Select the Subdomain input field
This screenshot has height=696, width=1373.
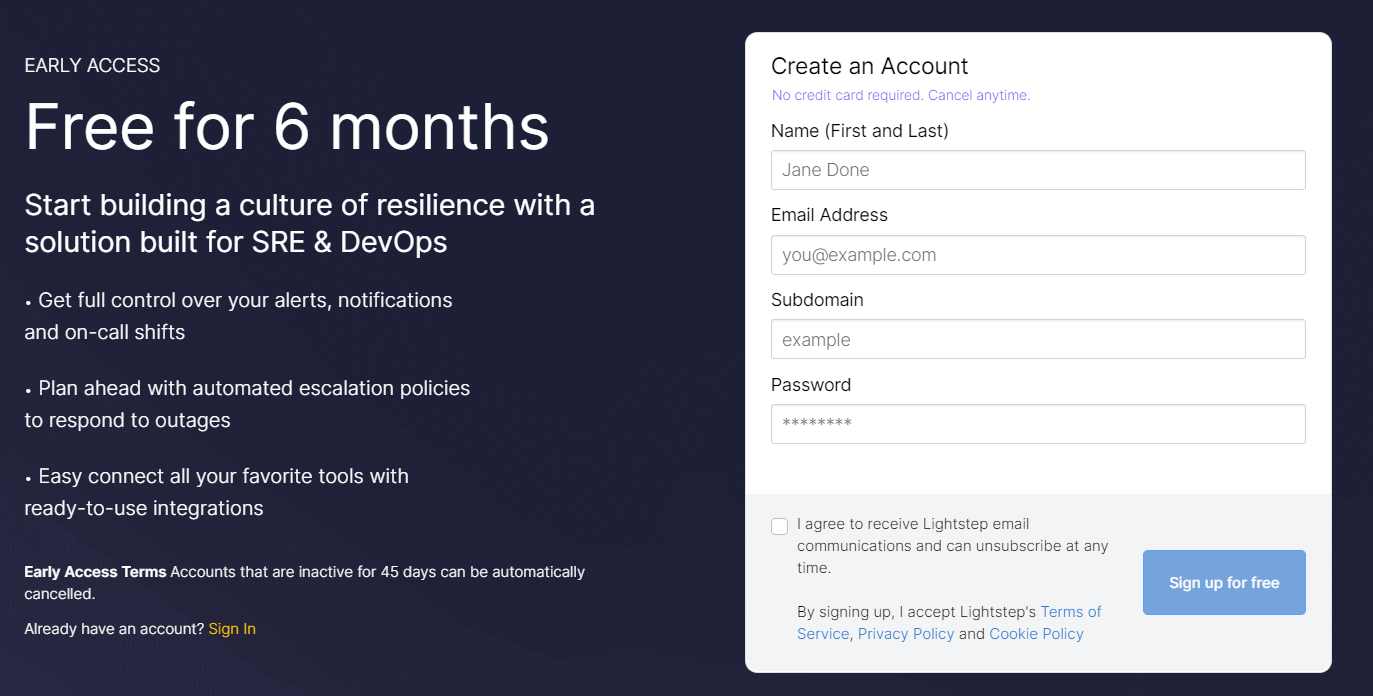point(1037,340)
